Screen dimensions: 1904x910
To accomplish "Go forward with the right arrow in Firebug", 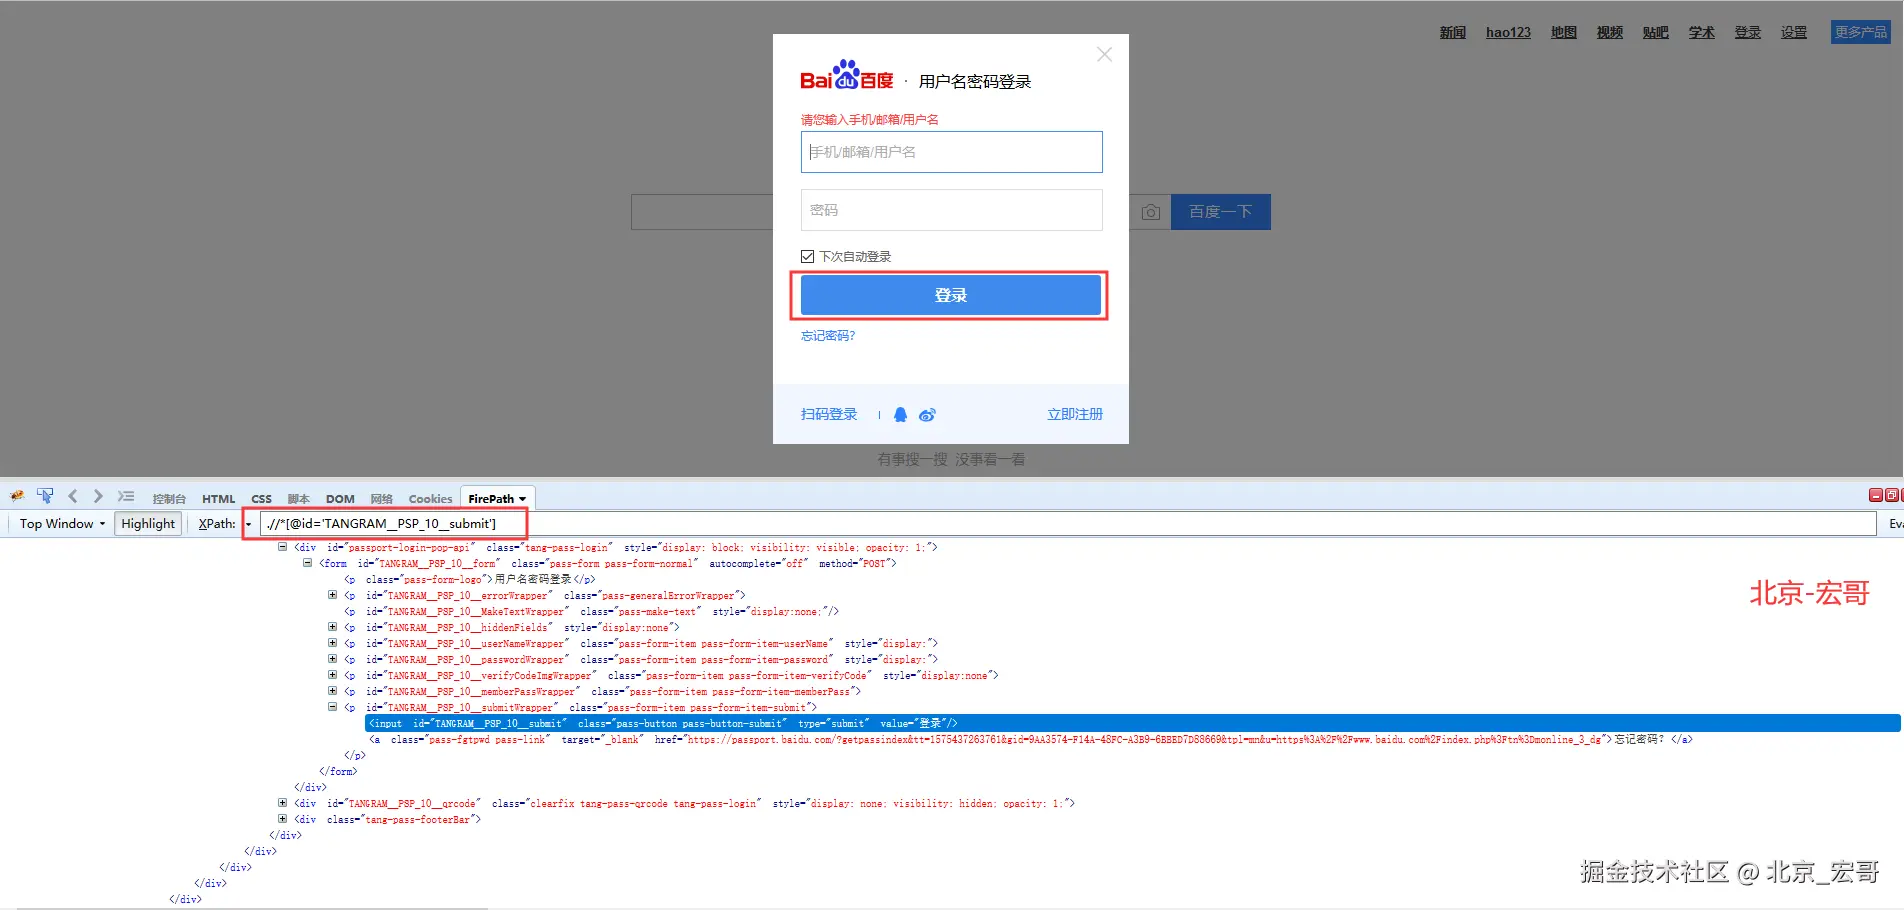I will [x=98, y=496].
